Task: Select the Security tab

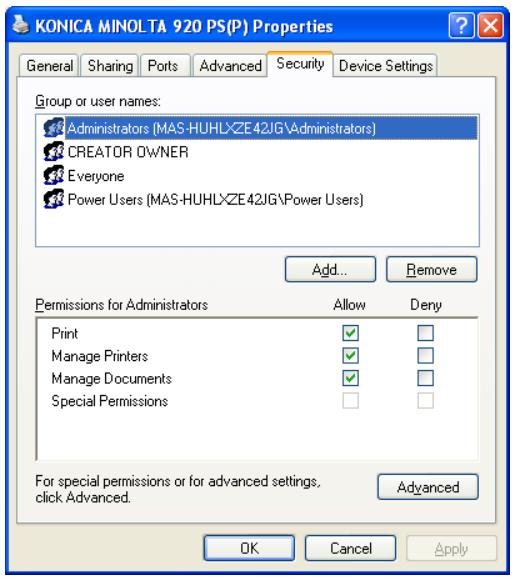Action: coord(300,64)
